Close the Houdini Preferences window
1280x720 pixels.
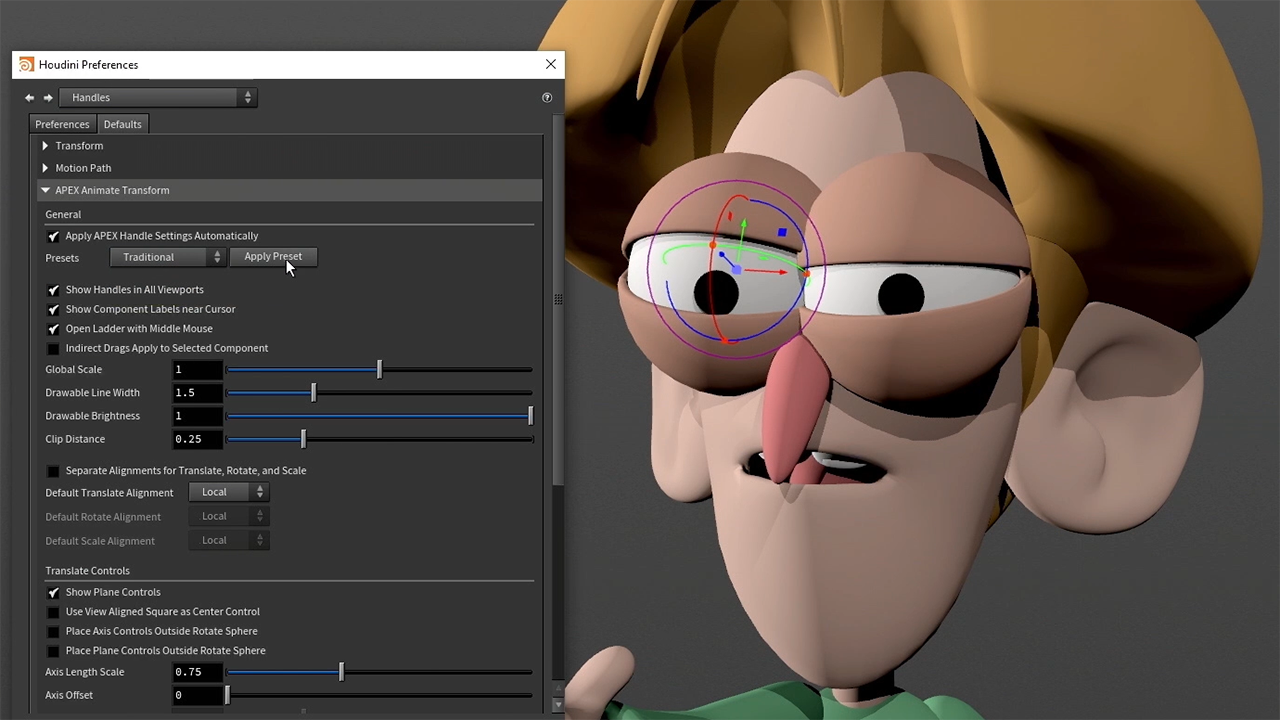pyautogui.click(x=551, y=64)
